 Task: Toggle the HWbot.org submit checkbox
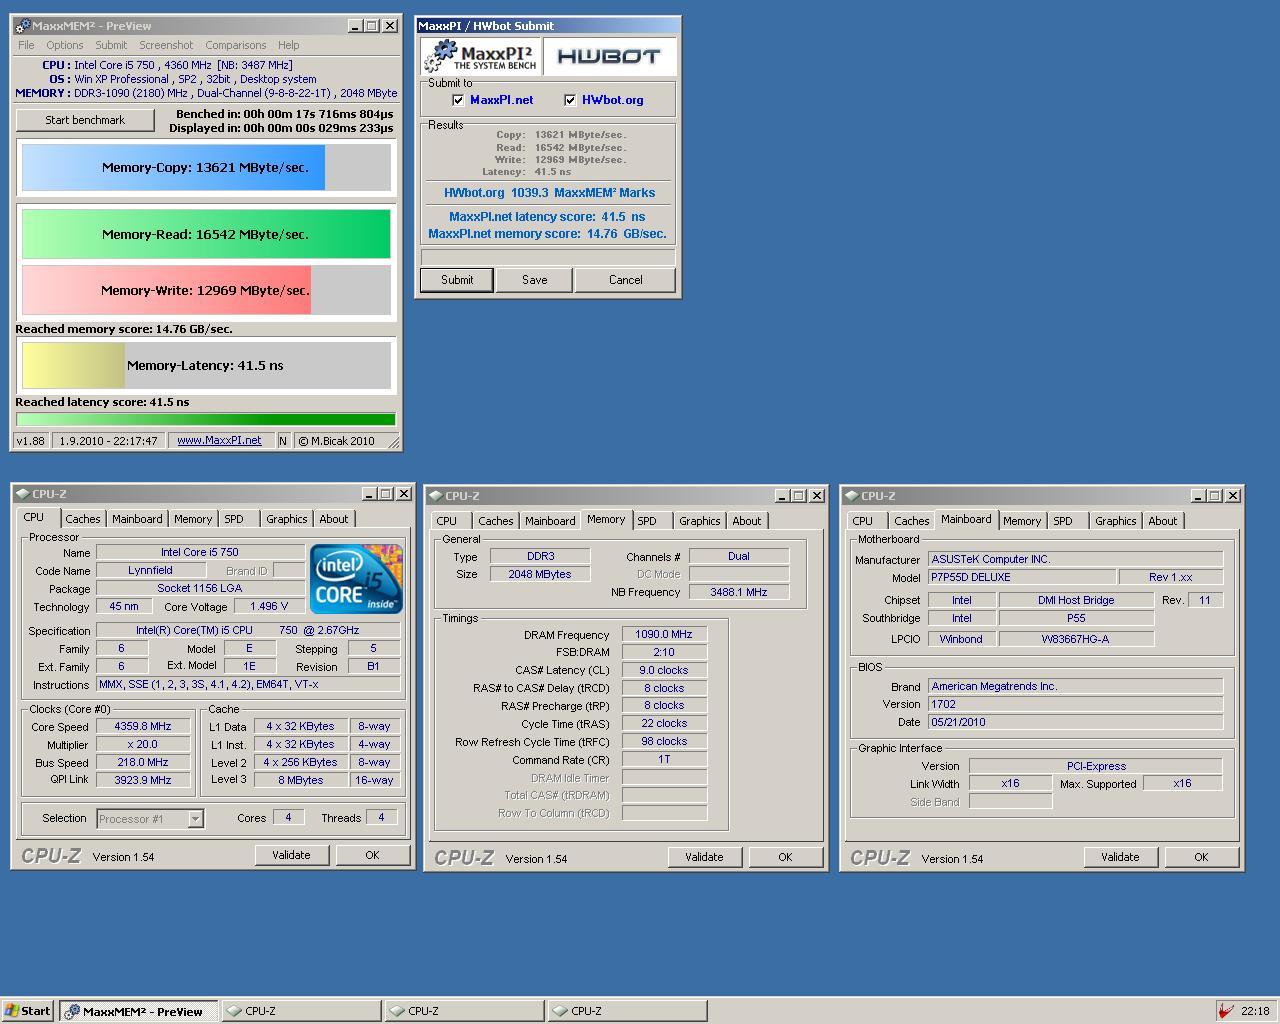coord(570,100)
